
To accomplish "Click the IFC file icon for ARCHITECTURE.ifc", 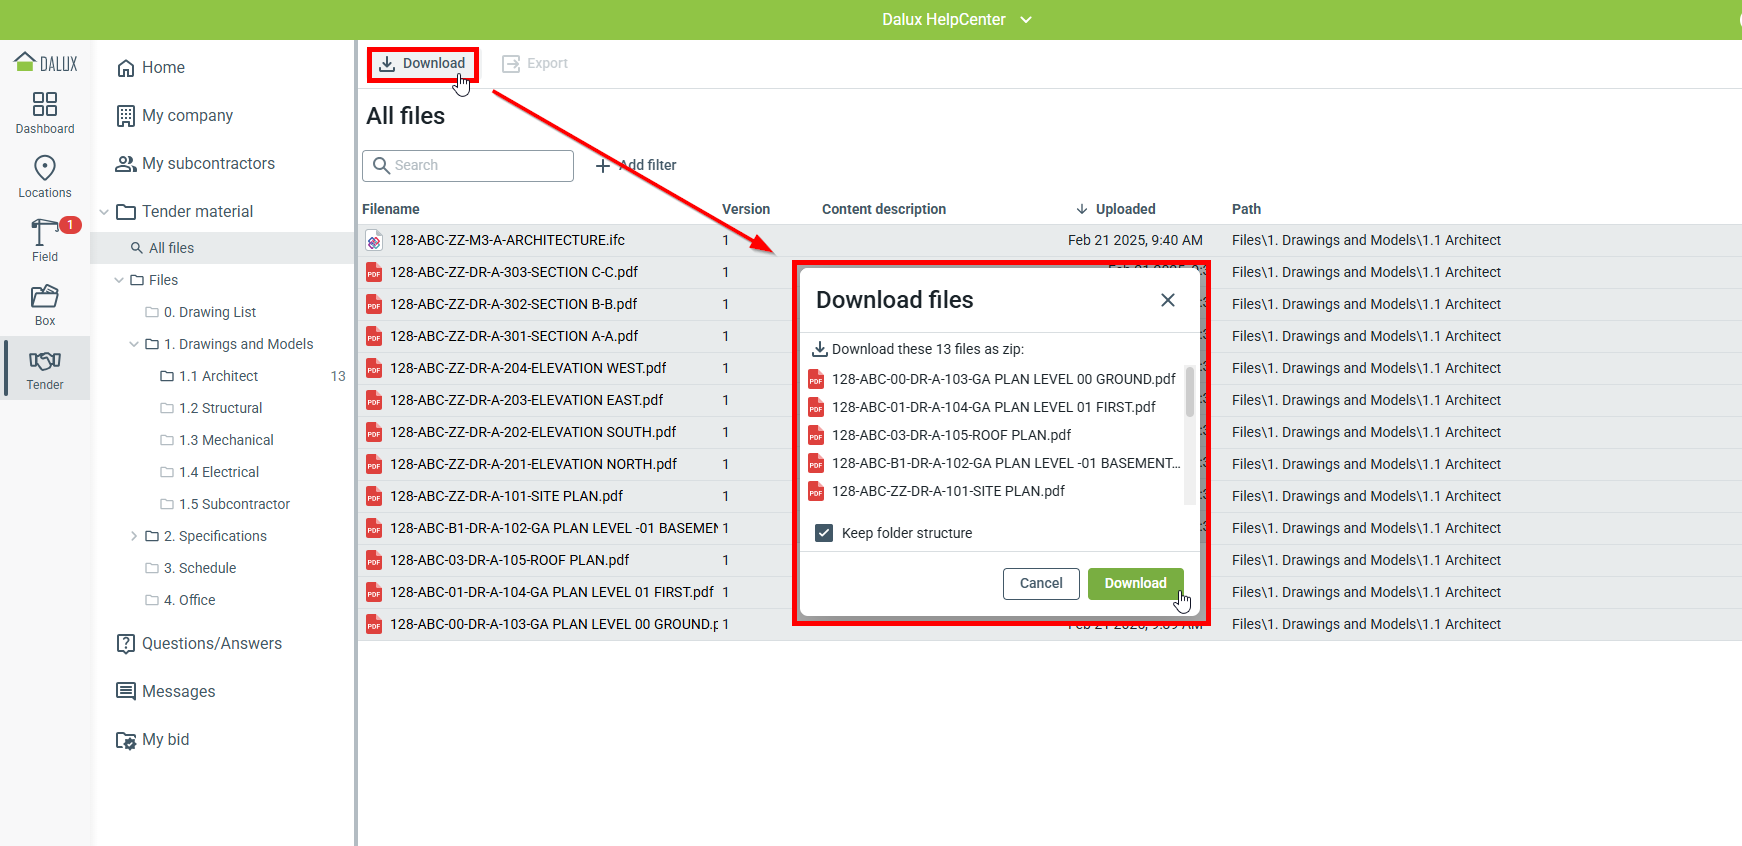I will [x=374, y=241].
